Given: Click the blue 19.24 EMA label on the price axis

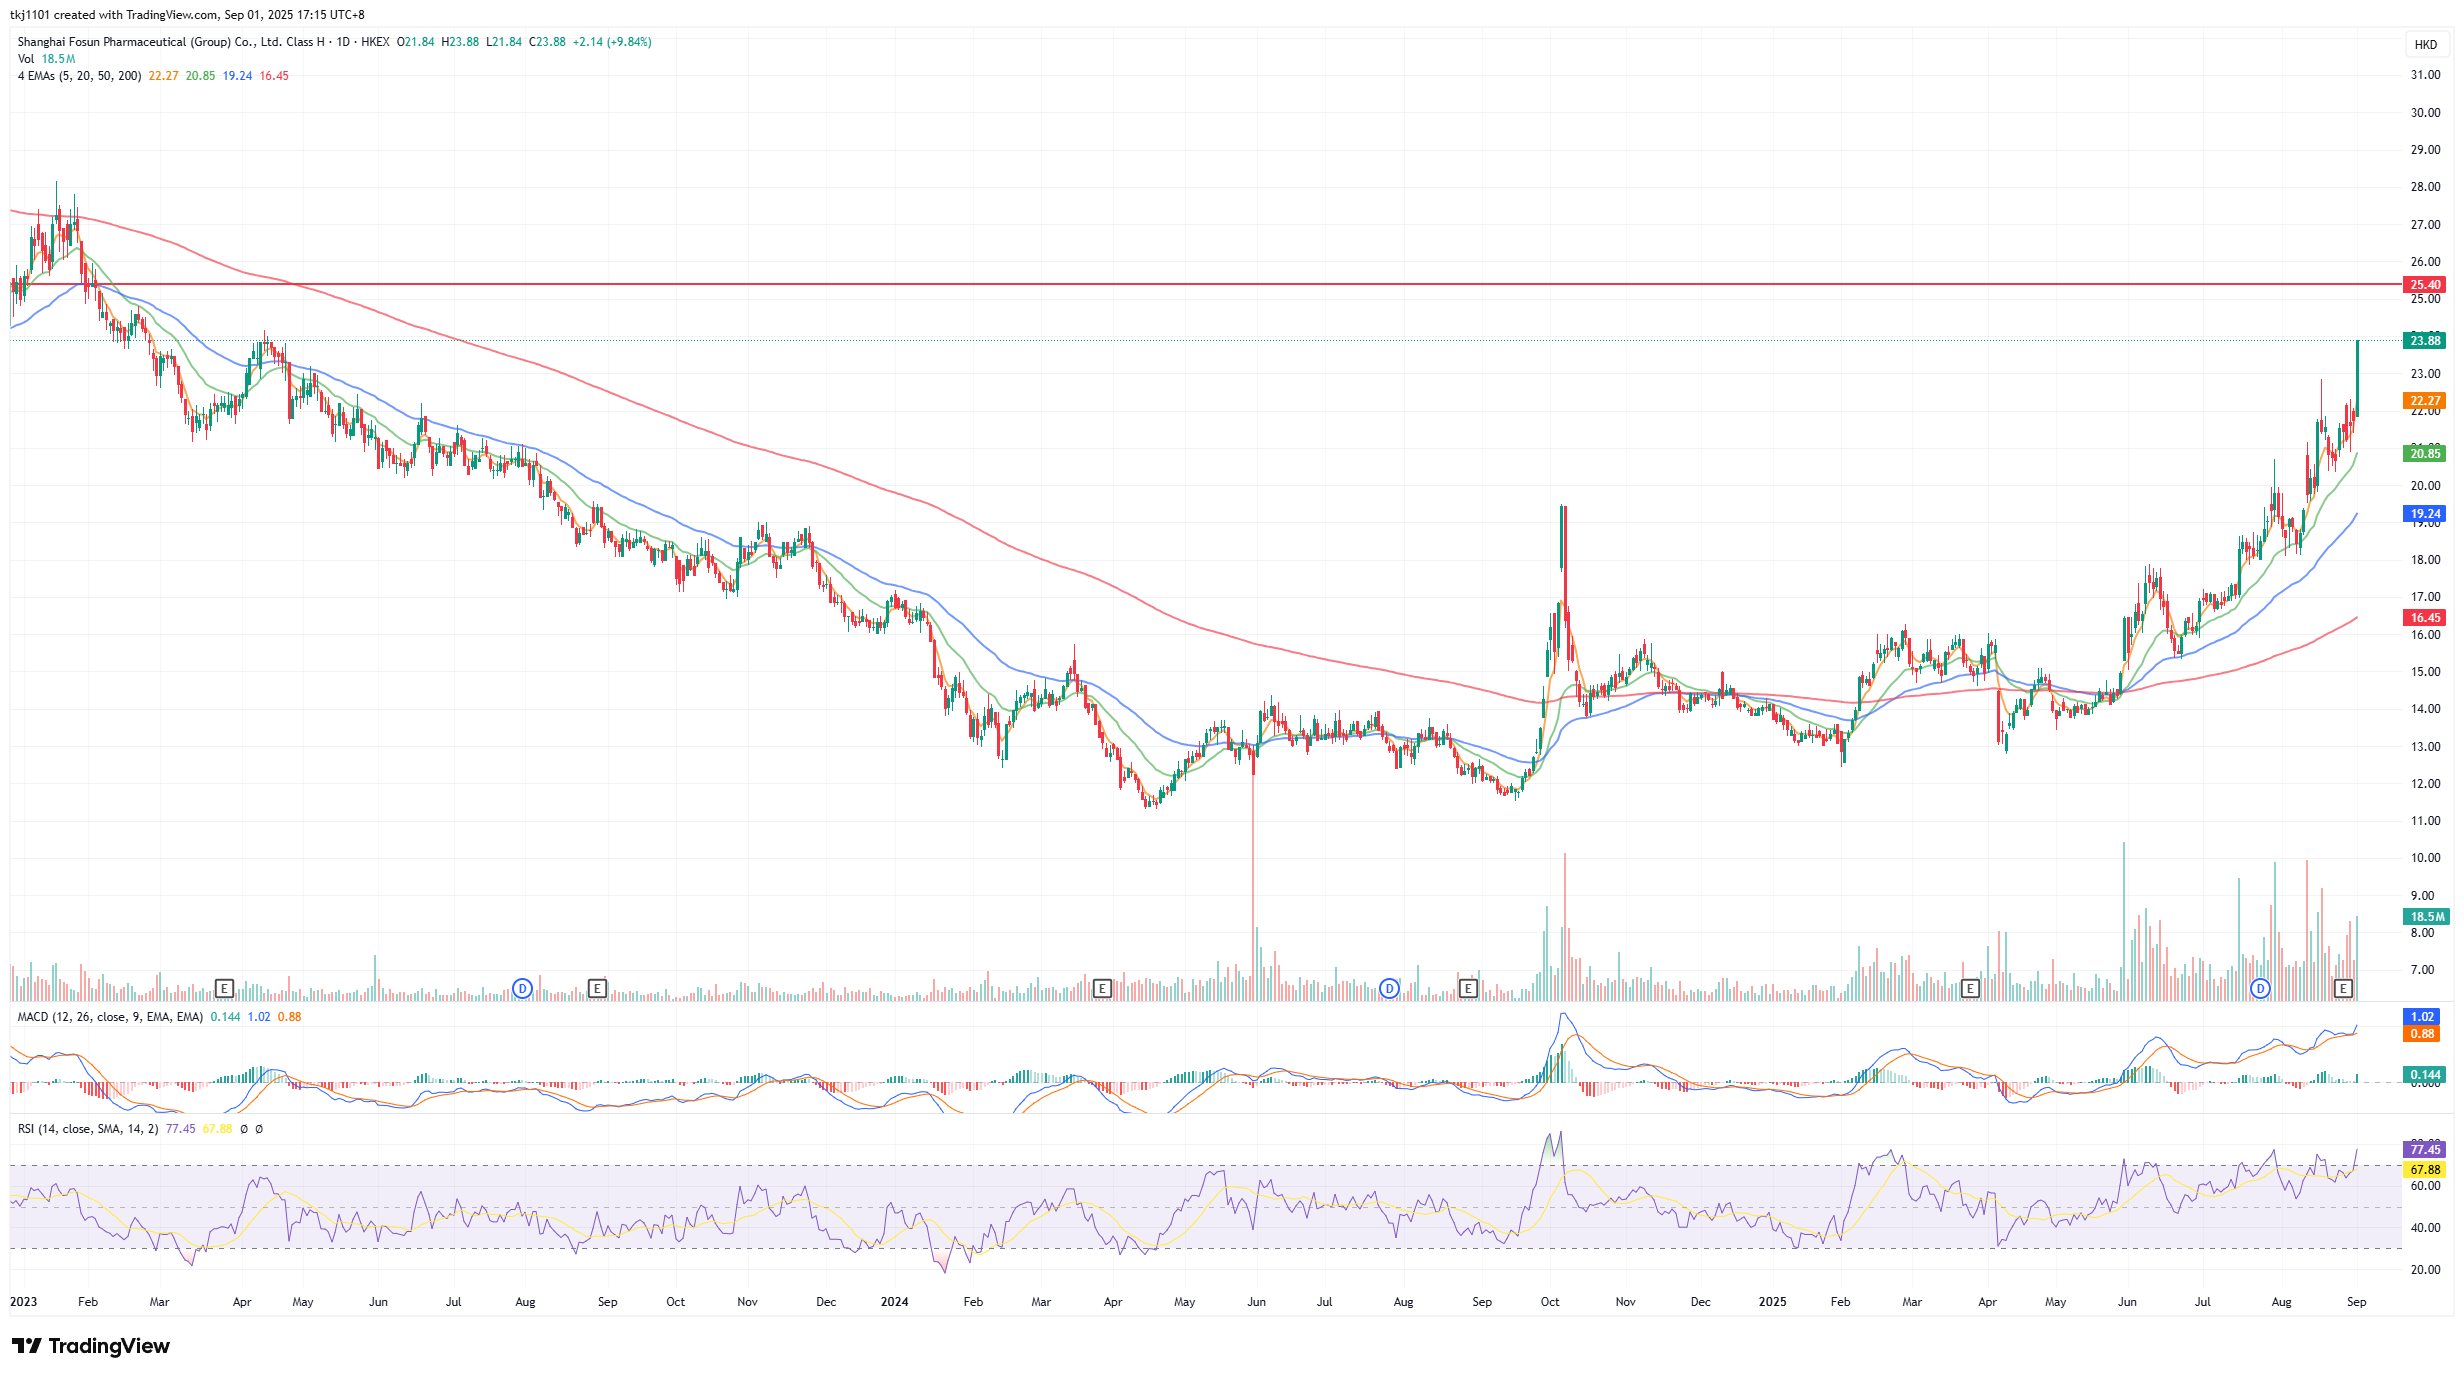Looking at the screenshot, I should tap(2426, 514).
